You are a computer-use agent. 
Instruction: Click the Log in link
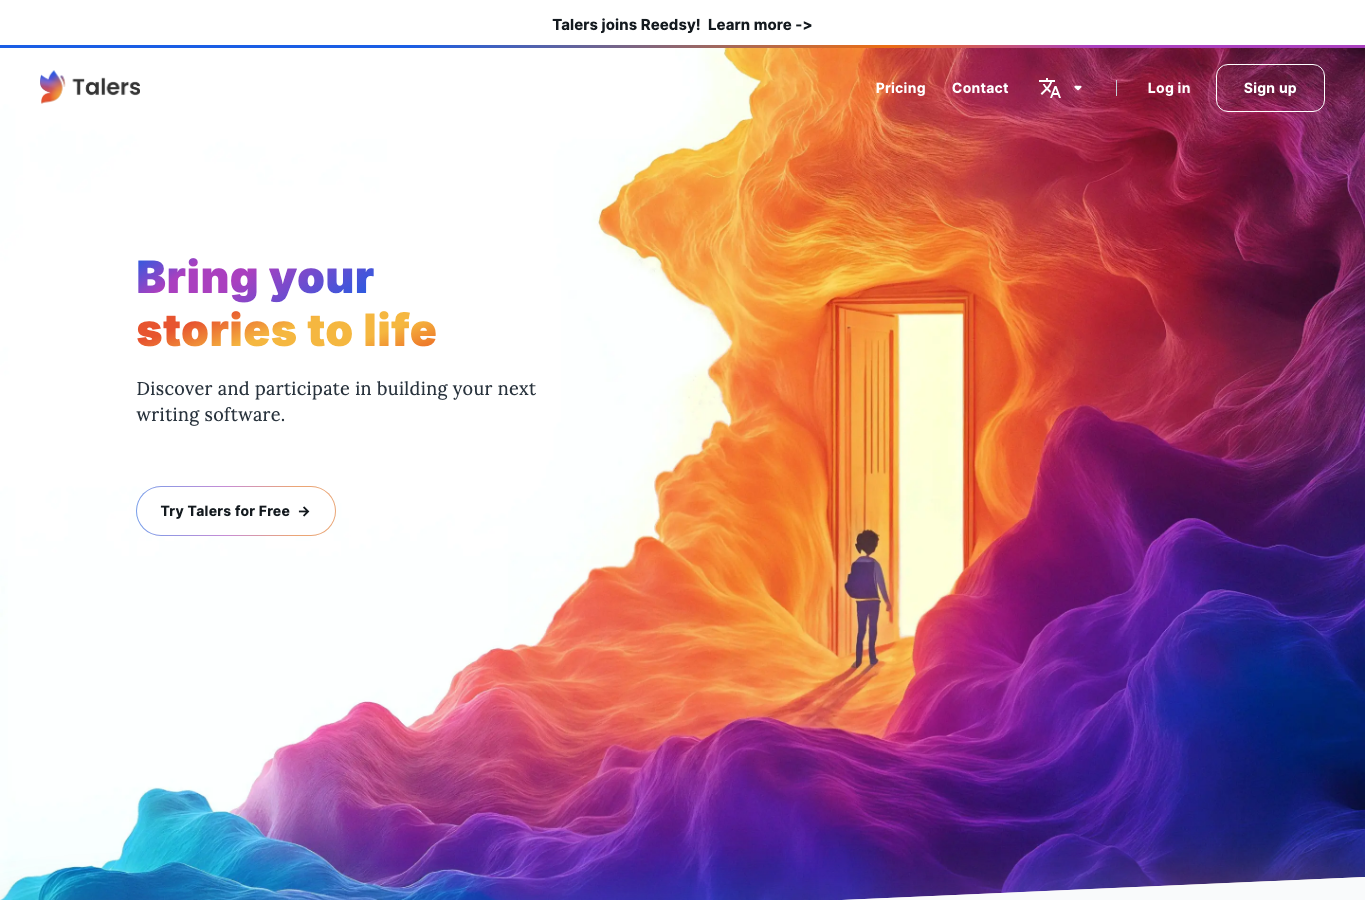[1168, 88]
